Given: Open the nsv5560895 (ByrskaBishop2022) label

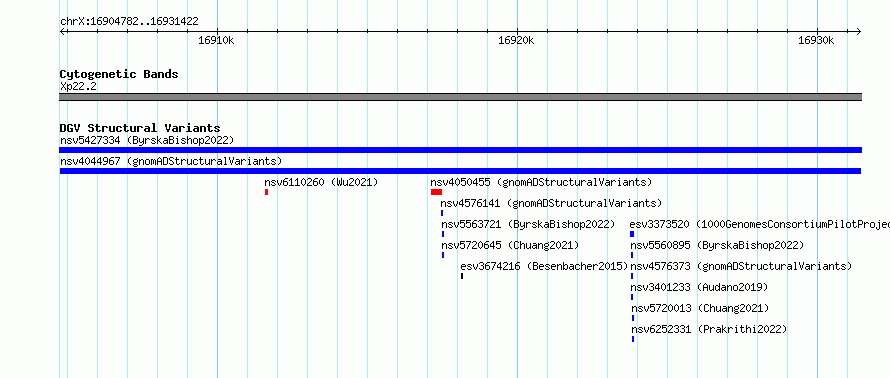Looking at the screenshot, I should point(717,245).
